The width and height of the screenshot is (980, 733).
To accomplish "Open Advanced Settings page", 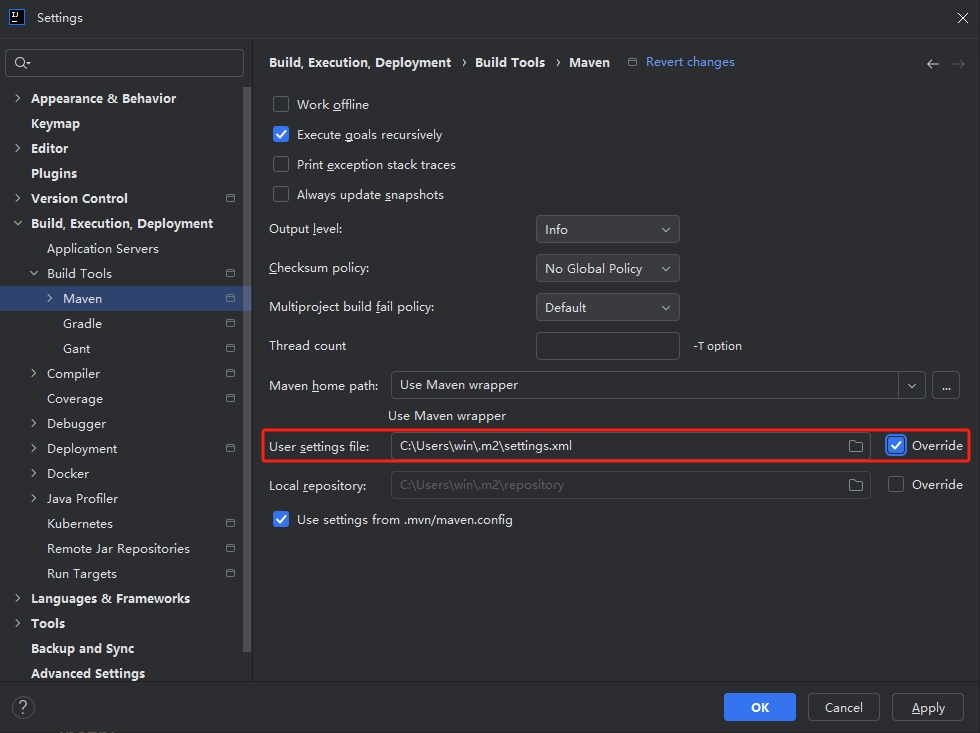I will click(x=88, y=674).
